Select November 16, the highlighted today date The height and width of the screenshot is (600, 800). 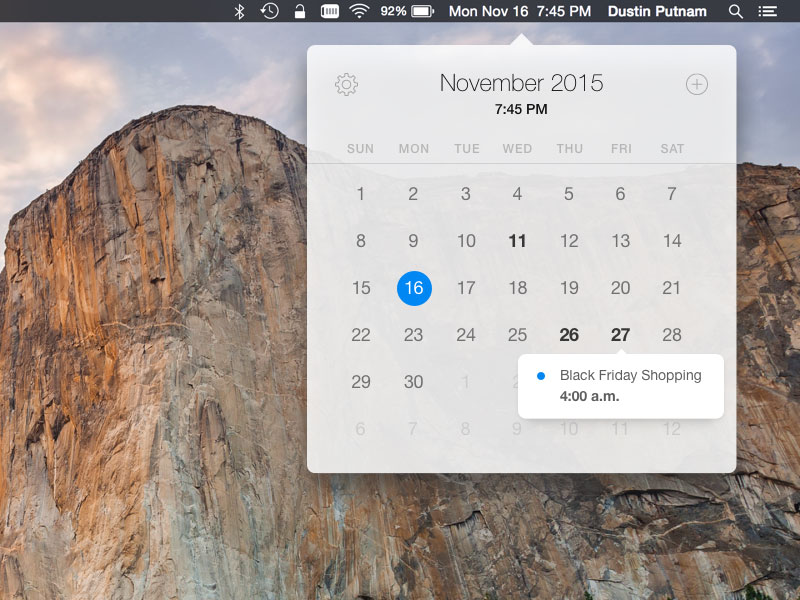tap(413, 288)
